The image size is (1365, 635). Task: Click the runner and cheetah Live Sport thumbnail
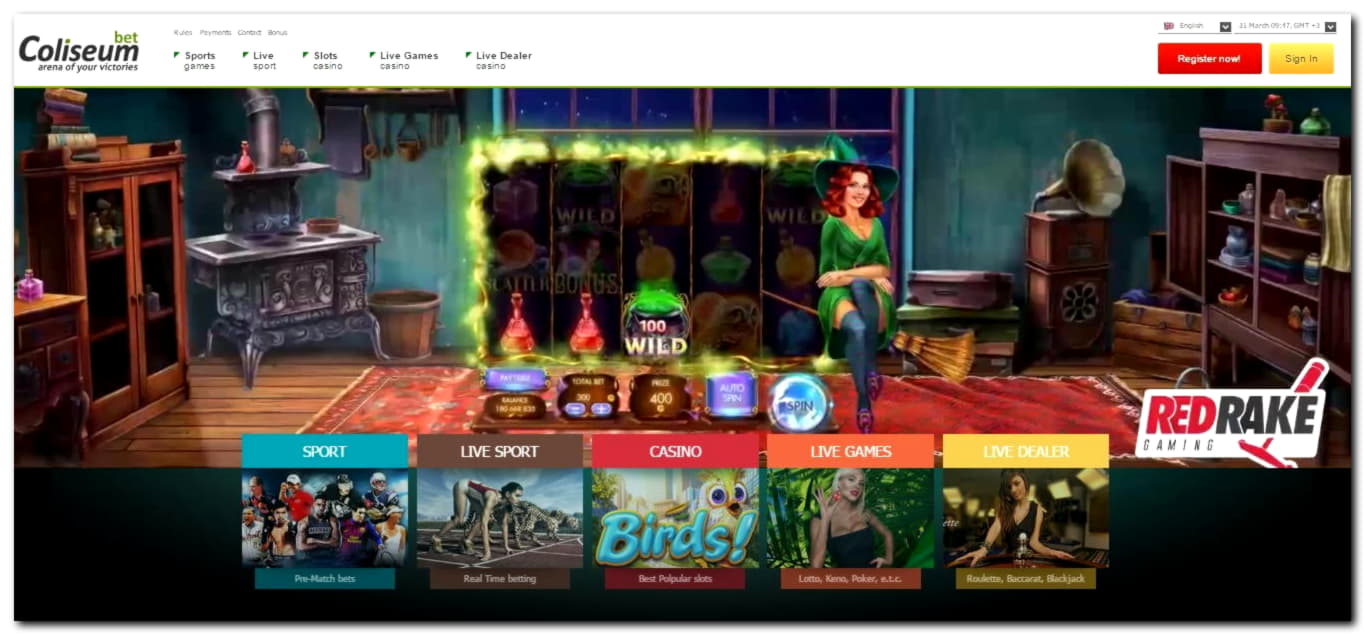499,518
